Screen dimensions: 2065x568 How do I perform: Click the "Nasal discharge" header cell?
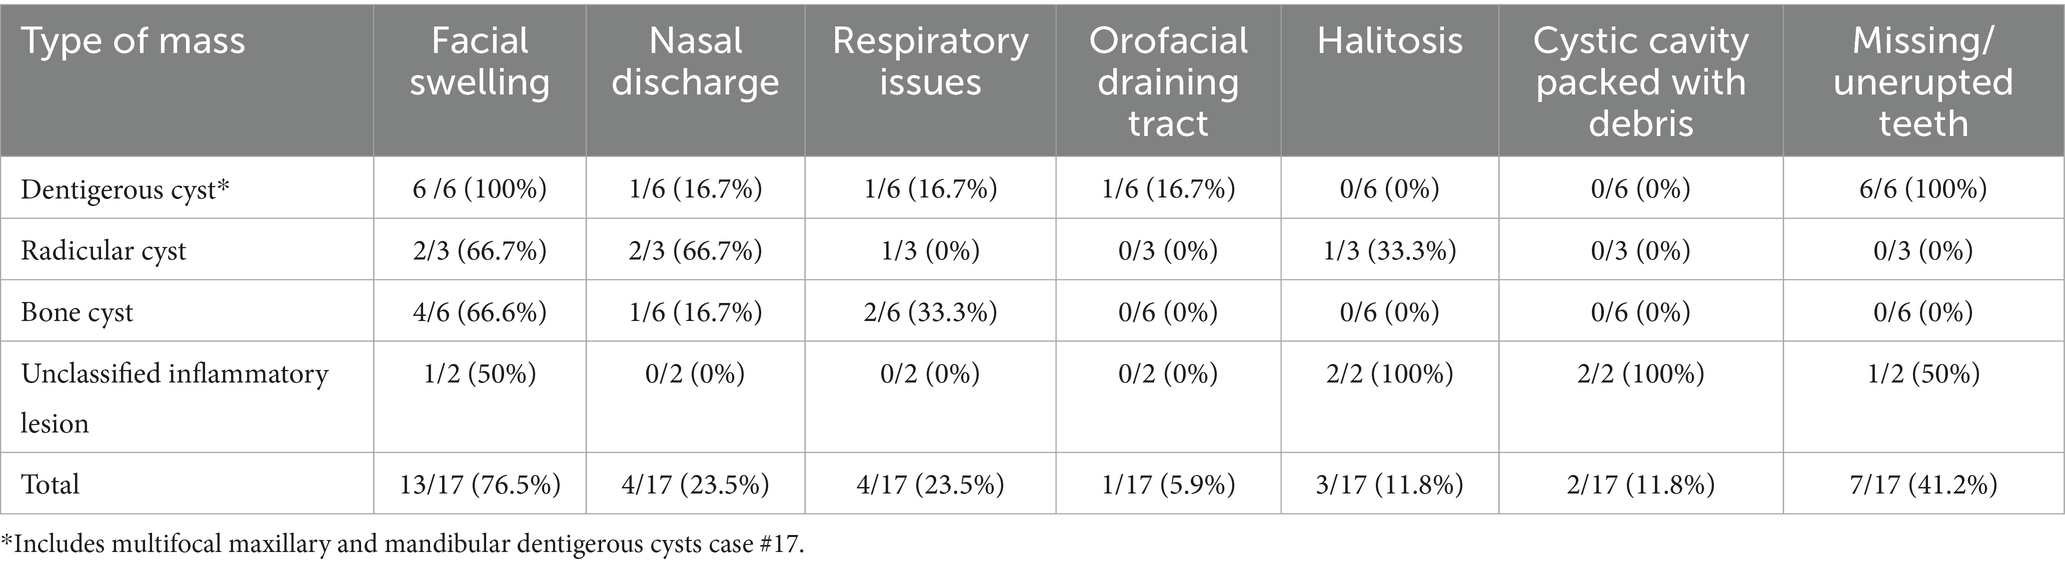pyautogui.click(x=695, y=62)
